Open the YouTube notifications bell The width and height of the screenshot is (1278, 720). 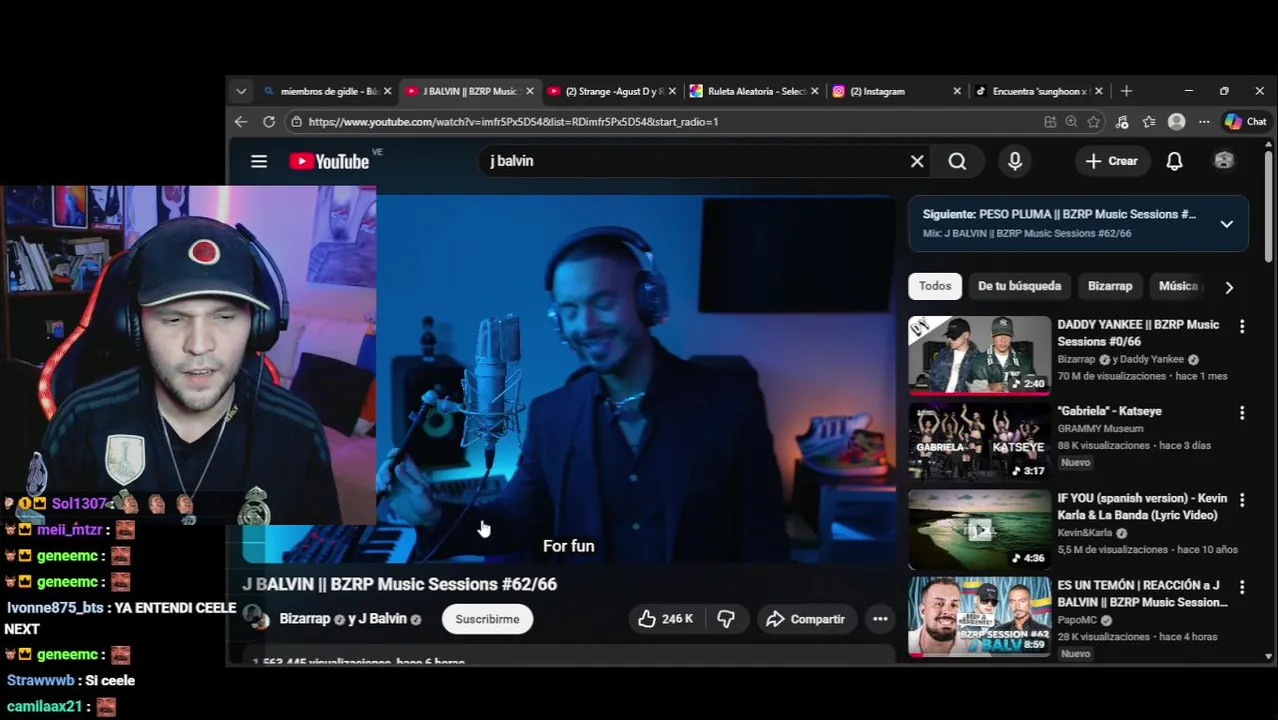(1174, 161)
